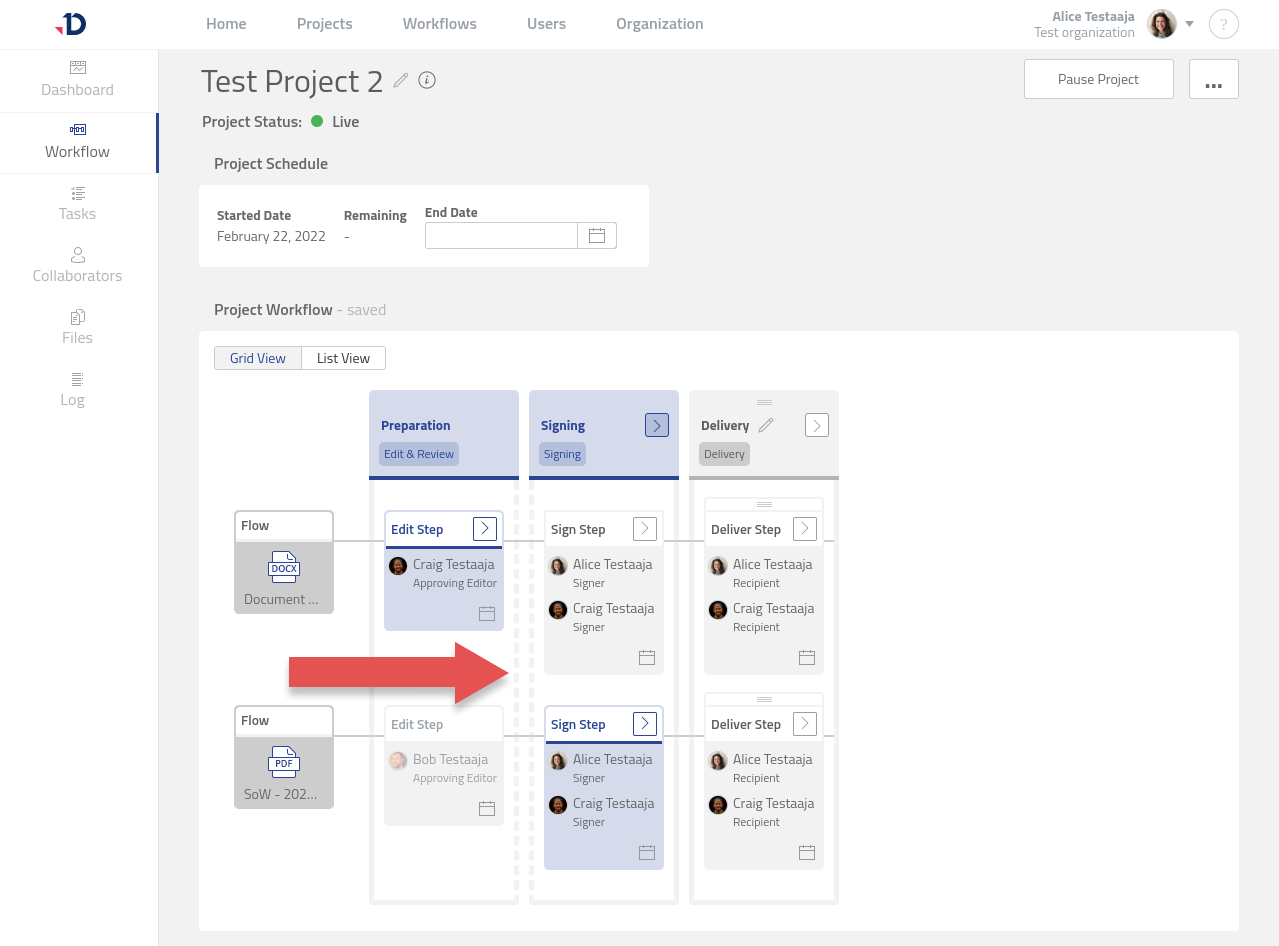Go to the Tasks sidebar tab
This screenshot has height=946, width=1279.
tap(77, 203)
